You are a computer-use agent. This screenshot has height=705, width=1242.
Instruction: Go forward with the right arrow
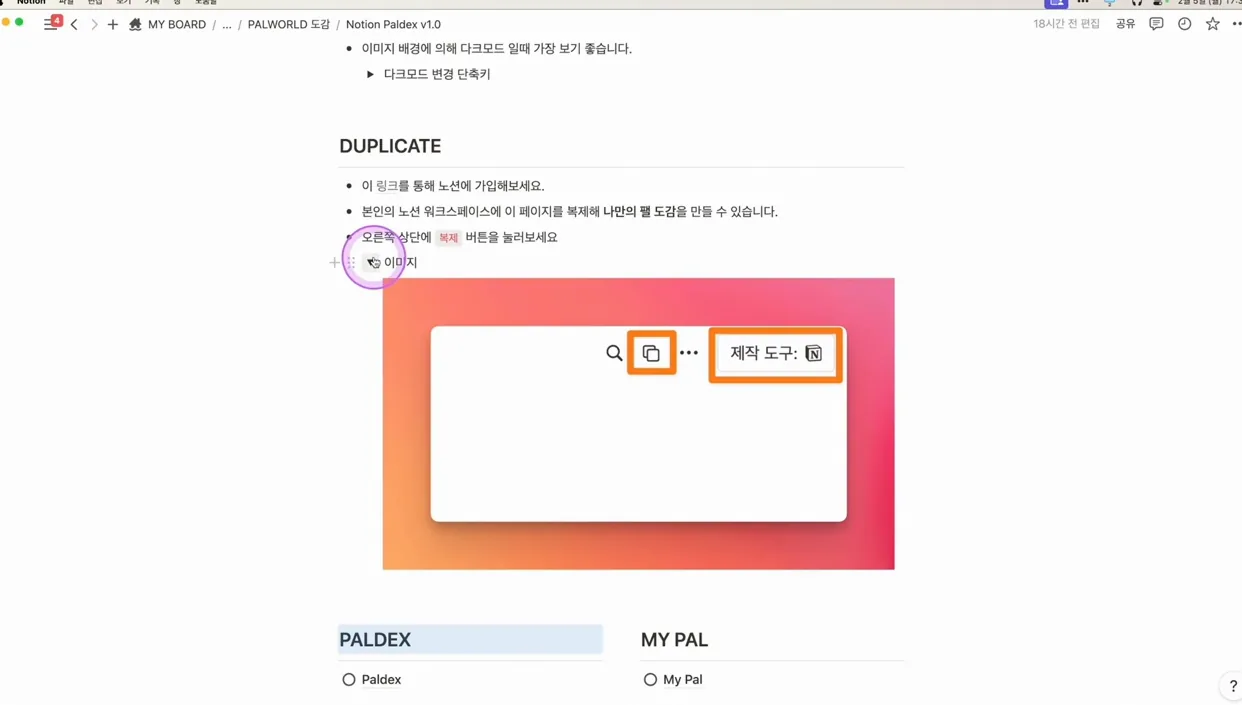(x=94, y=24)
